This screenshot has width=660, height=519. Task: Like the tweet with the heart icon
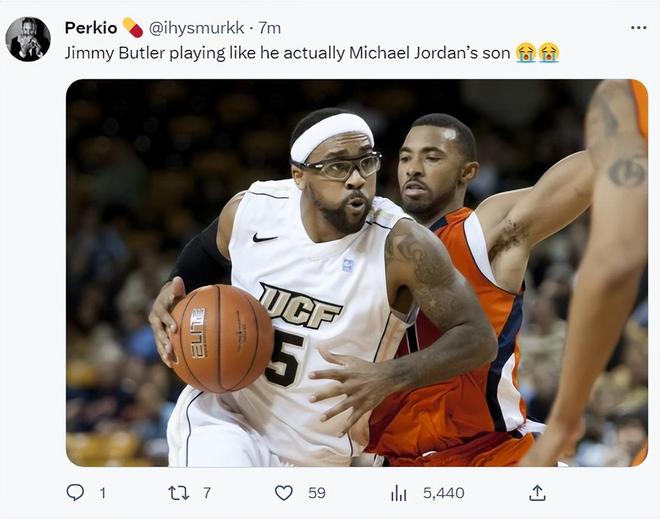pos(284,492)
